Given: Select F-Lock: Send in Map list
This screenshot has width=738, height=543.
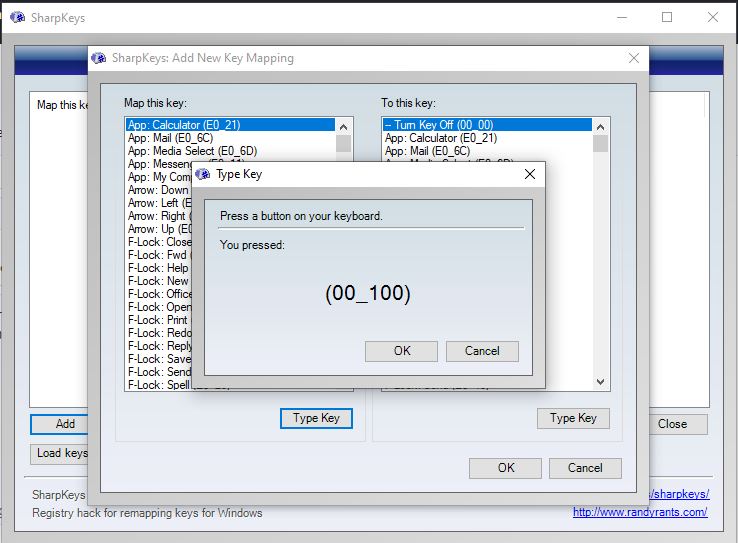Looking at the screenshot, I should tap(159, 372).
